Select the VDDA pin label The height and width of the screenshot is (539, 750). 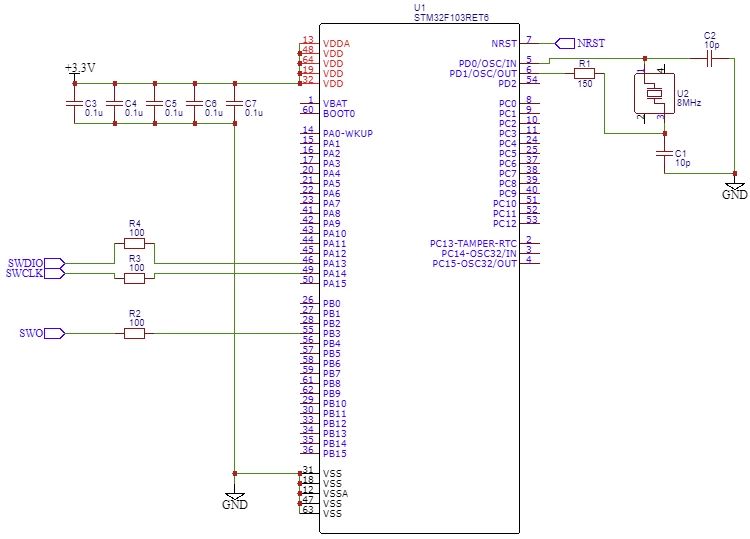pos(336,44)
